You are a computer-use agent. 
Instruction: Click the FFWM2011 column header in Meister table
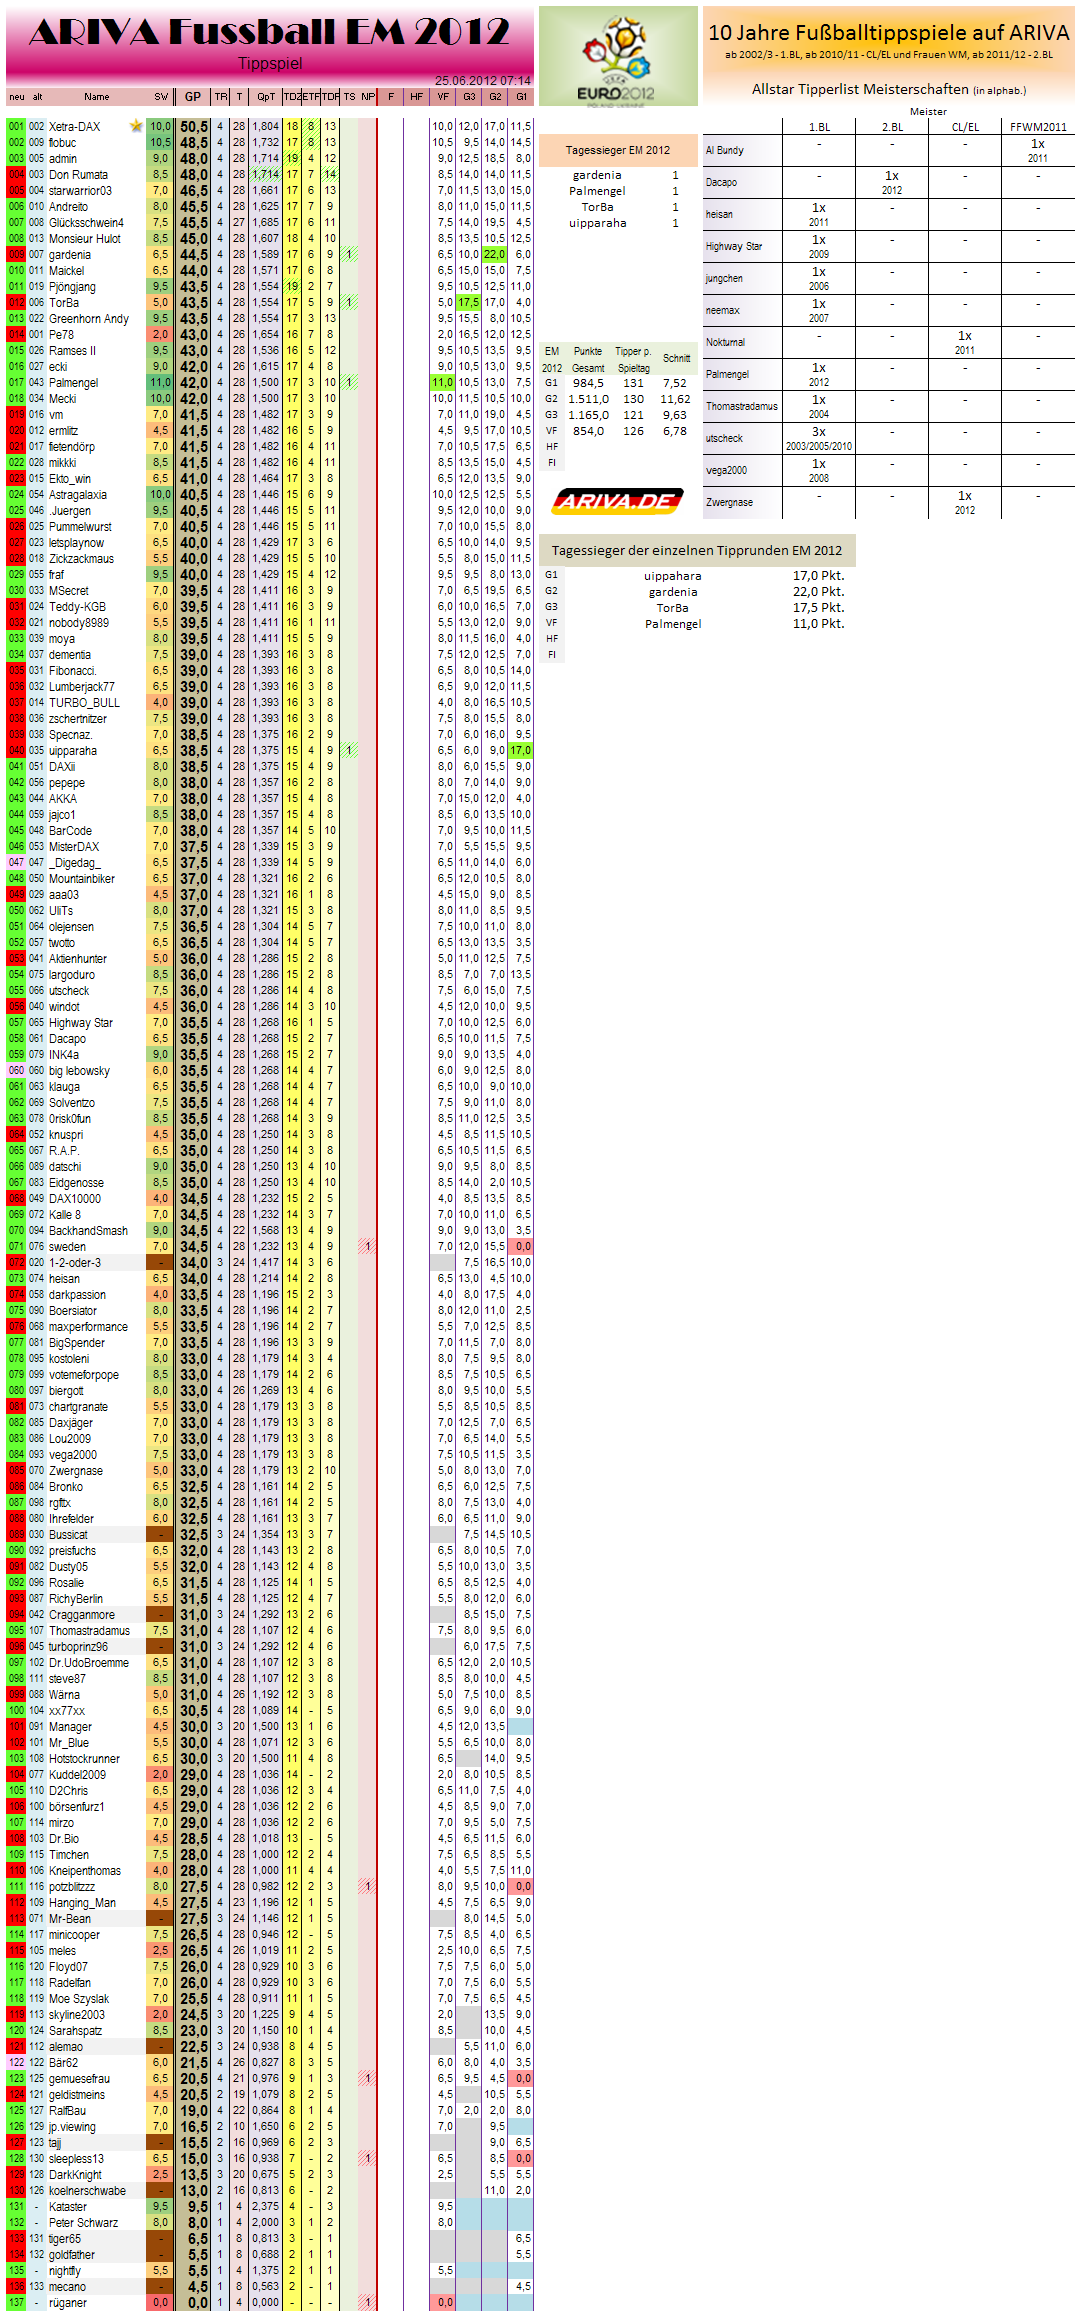click(x=1038, y=127)
